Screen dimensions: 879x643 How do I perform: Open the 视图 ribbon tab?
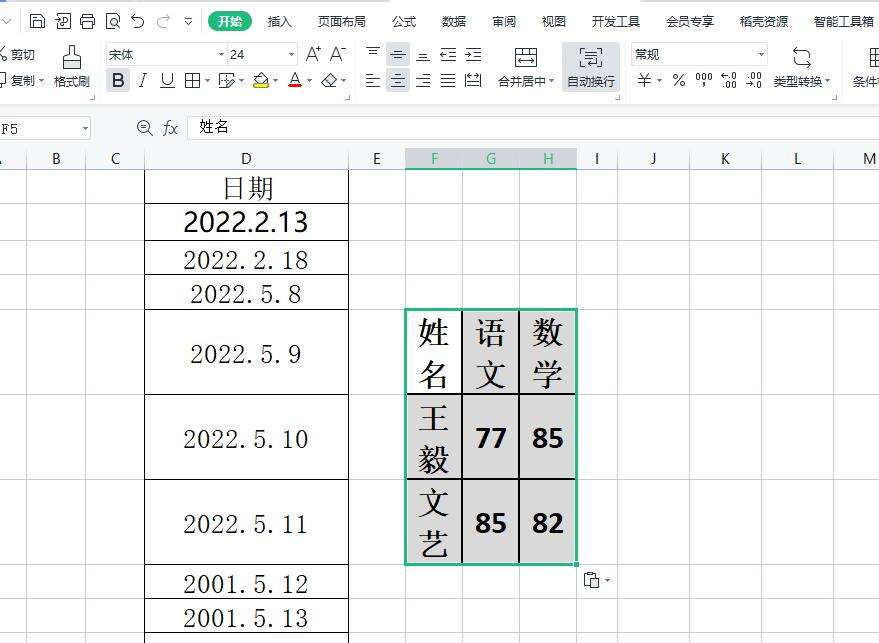point(554,21)
